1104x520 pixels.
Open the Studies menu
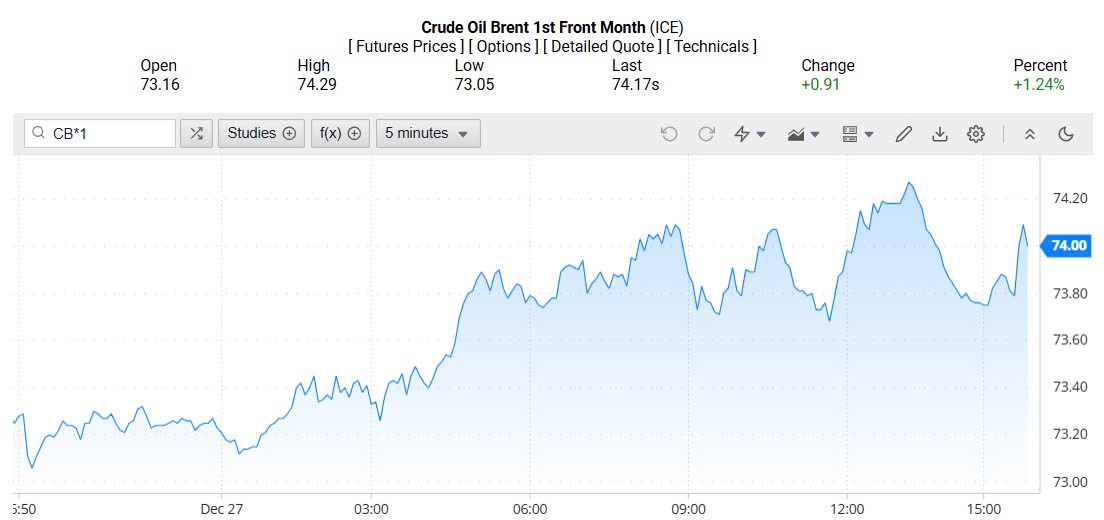[x=261, y=133]
